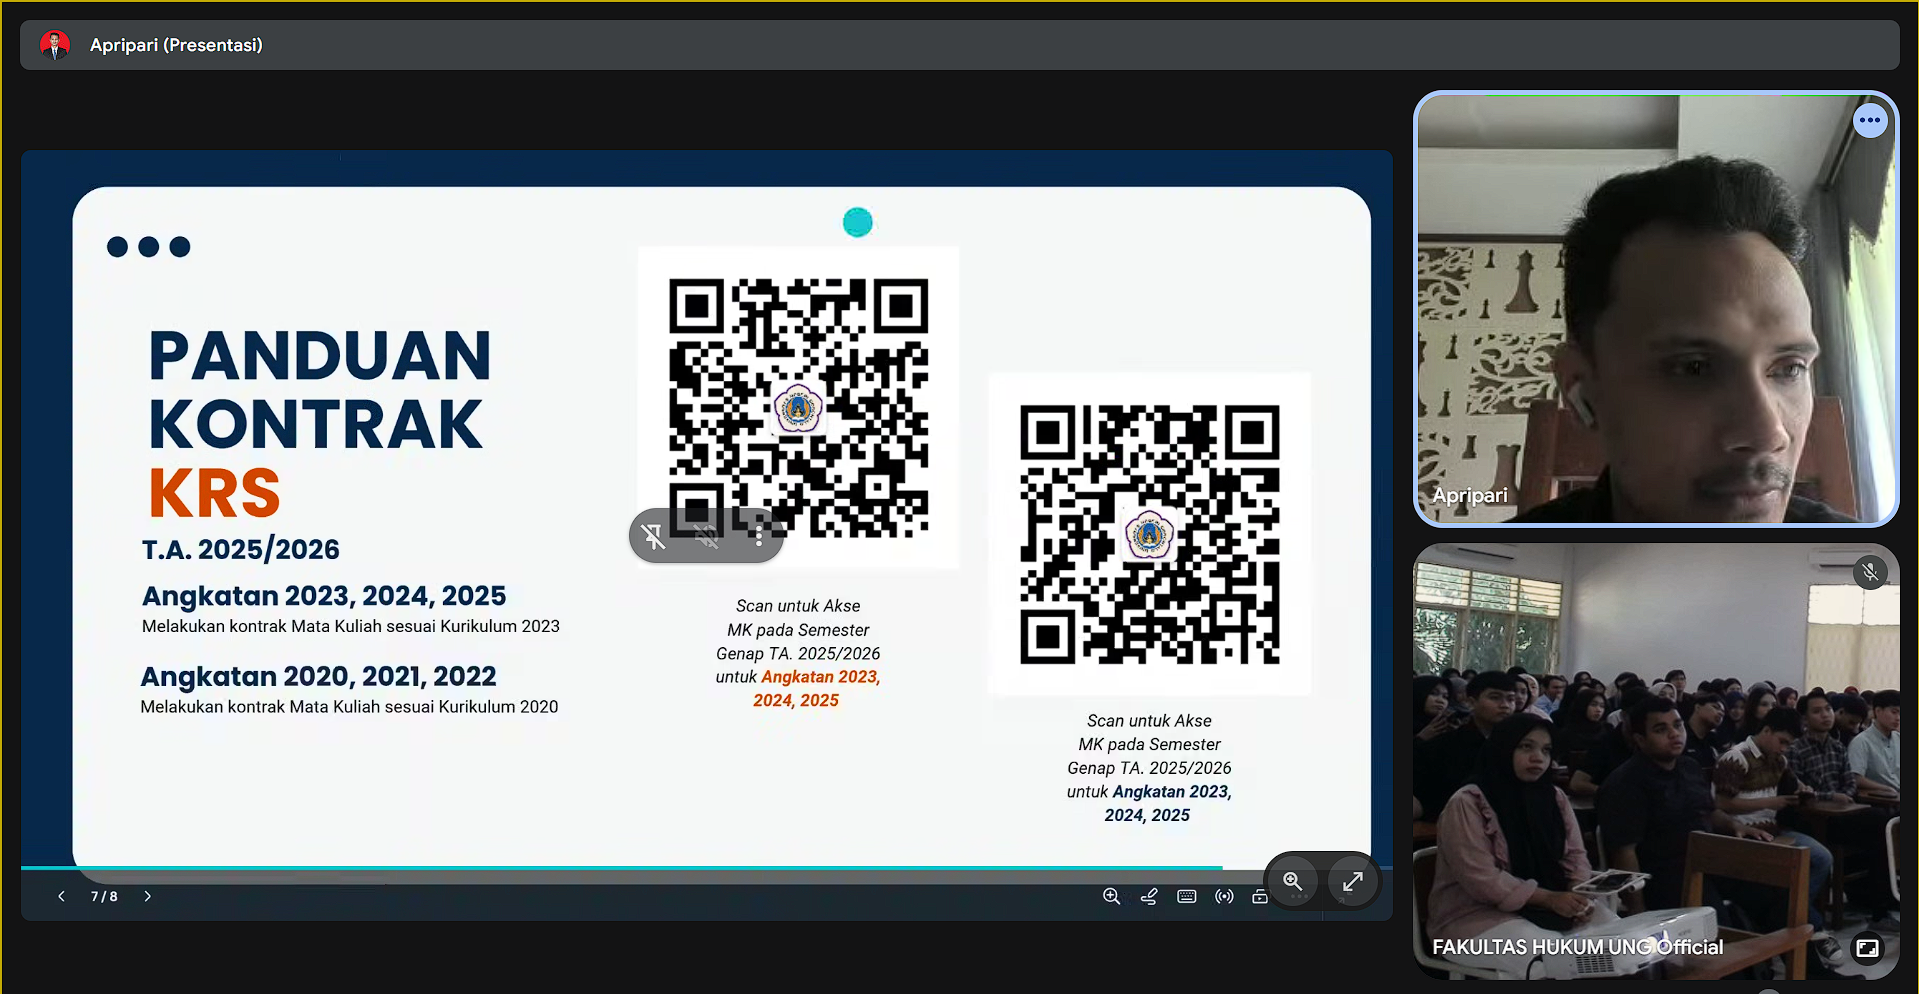The image size is (1919, 994).
Task: Toggle the muted presentation audio icon
Action: [707, 537]
